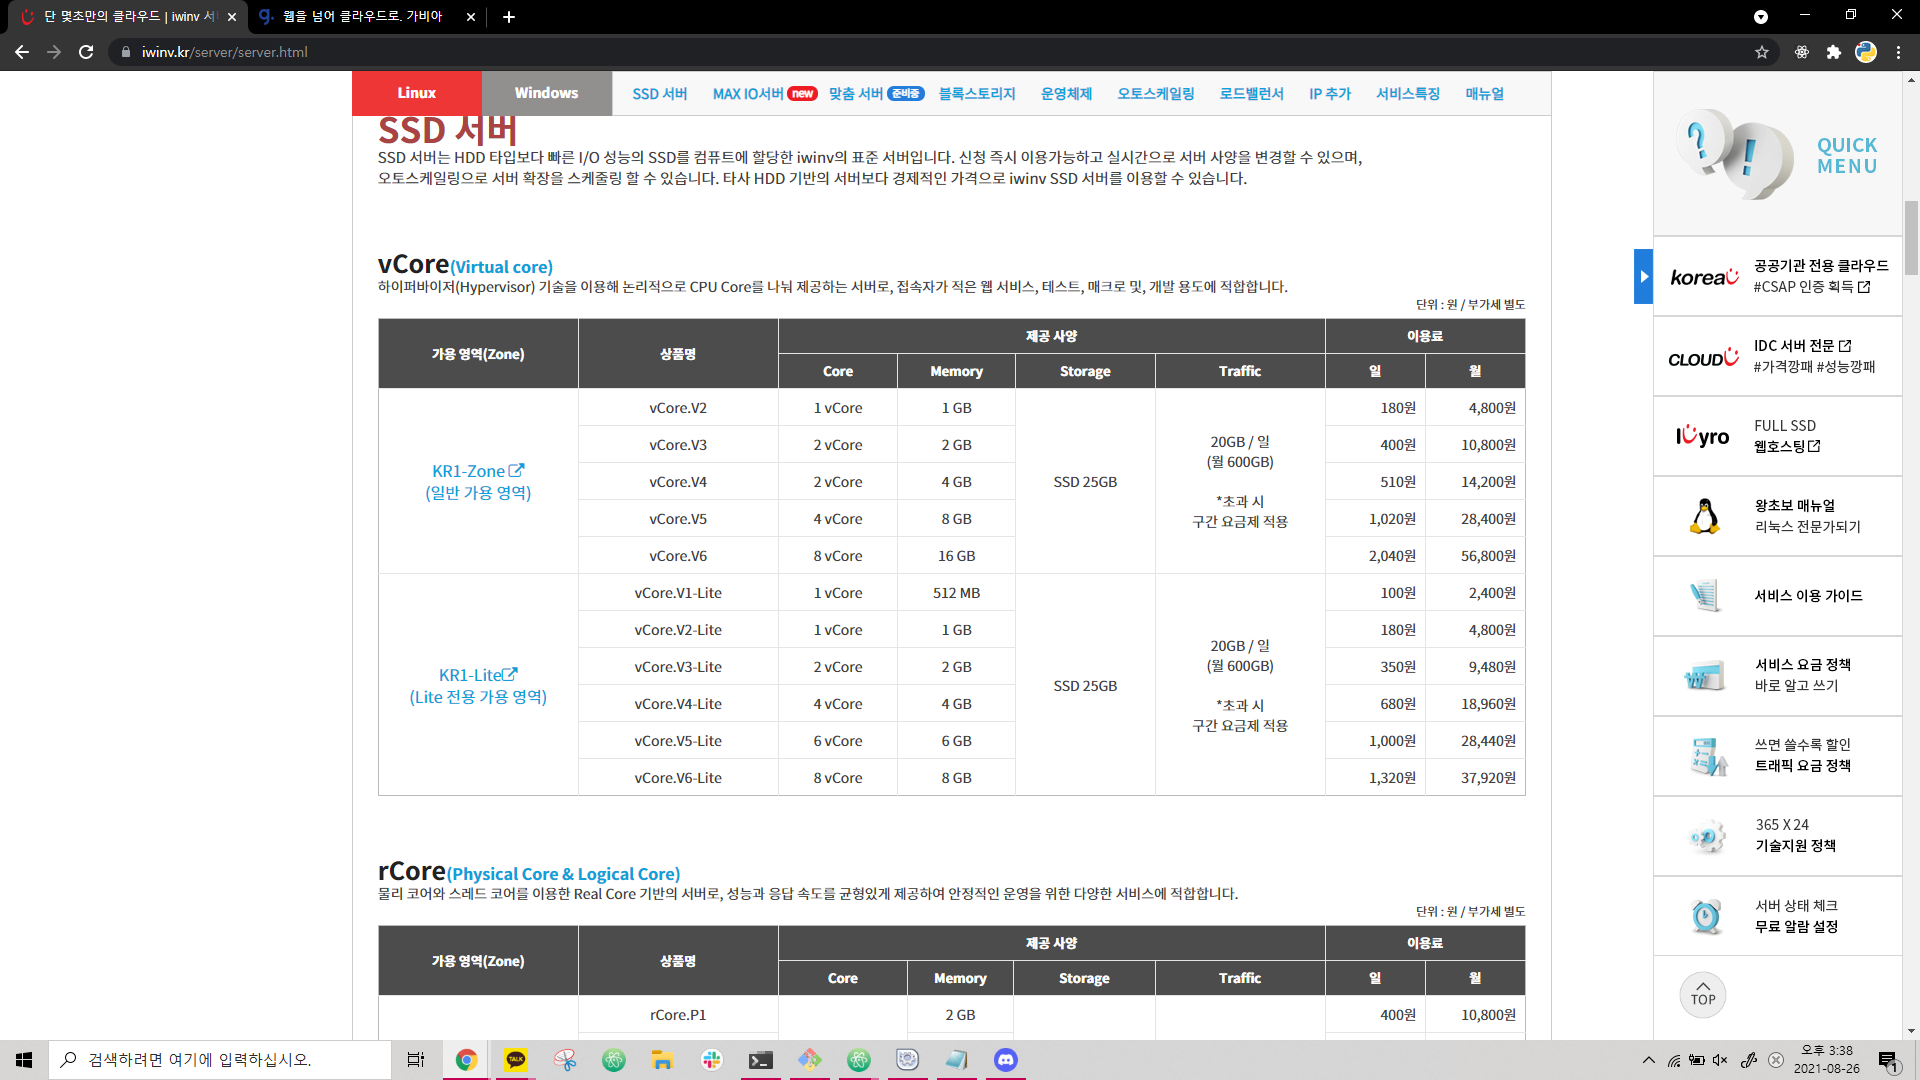Reload the page with refresh icon
The image size is (1920, 1080).
(86, 52)
